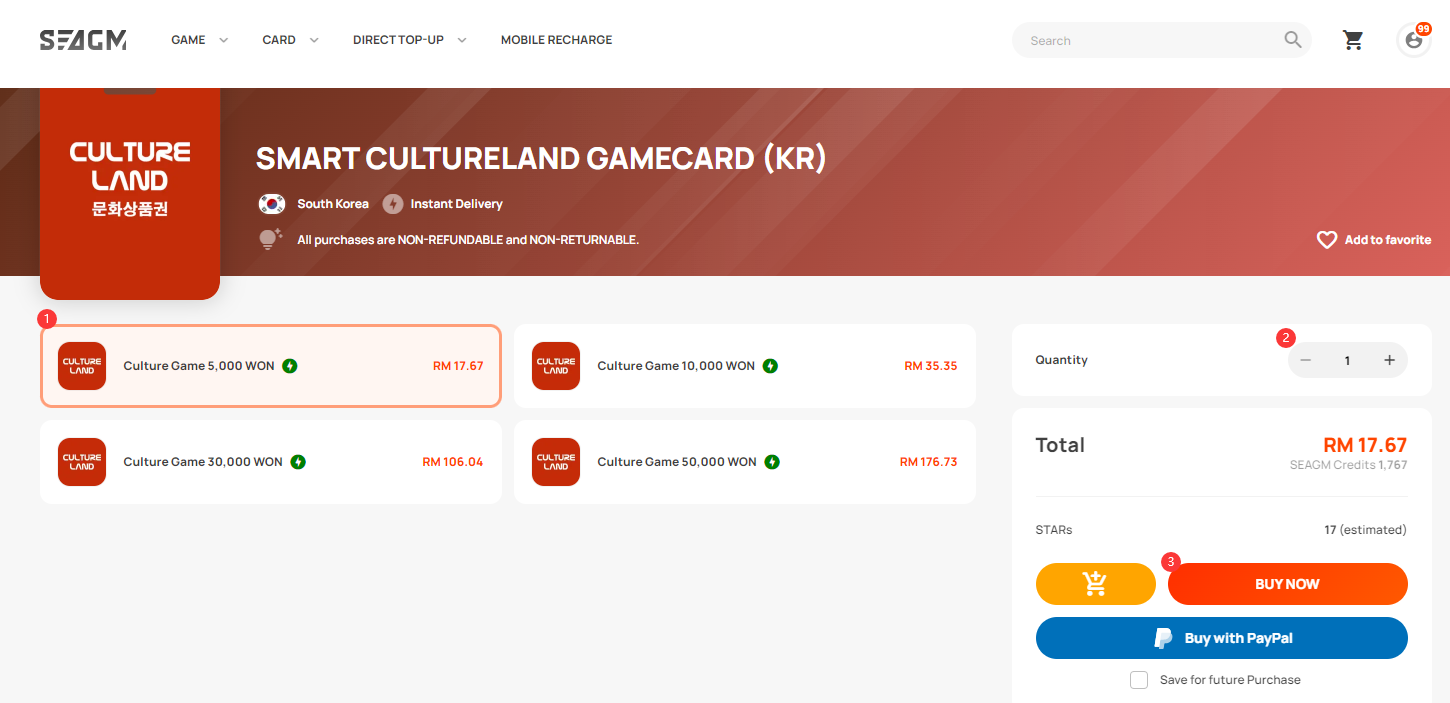Go to SEAGM home logo
The height and width of the screenshot is (703, 1450).
pyautogui.click(x=83, y=40)
